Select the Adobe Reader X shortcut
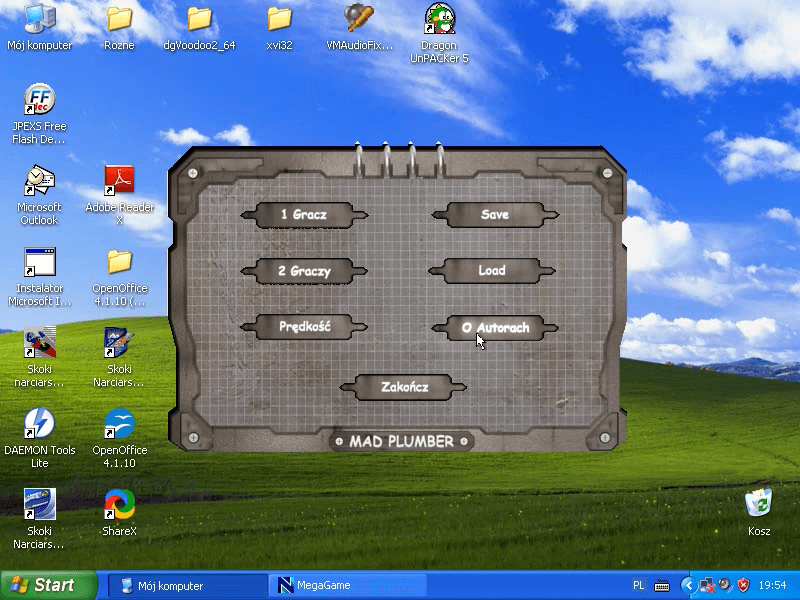 pyautogui.click(x=119, y=195)
